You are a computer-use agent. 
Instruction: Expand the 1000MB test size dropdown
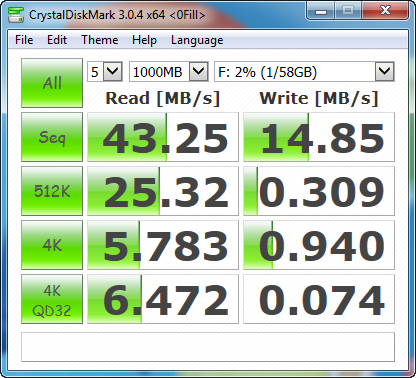(x=169, y=71)
